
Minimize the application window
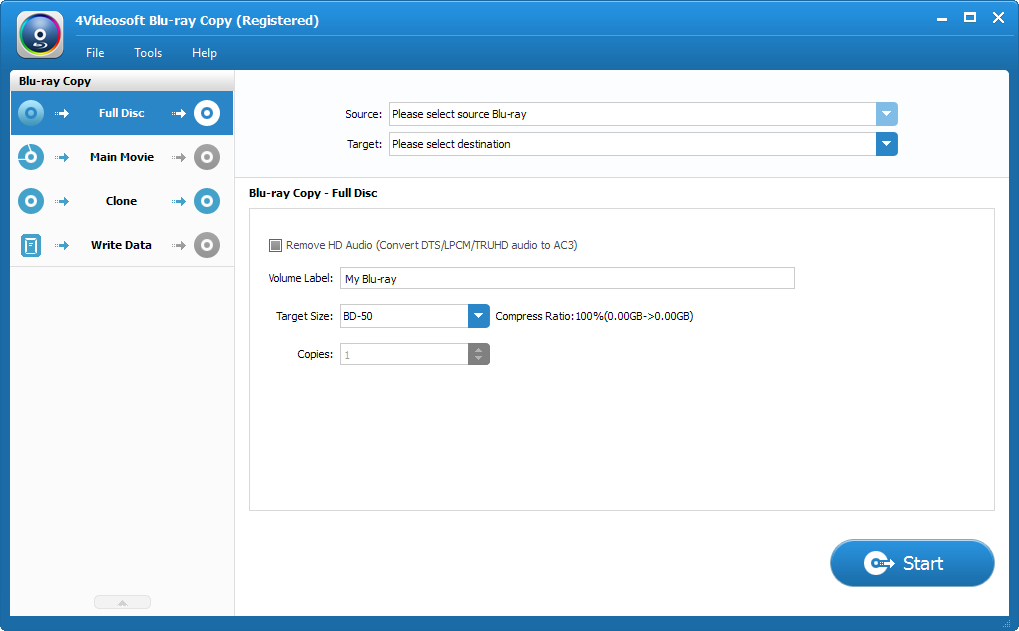click(942, 19)
